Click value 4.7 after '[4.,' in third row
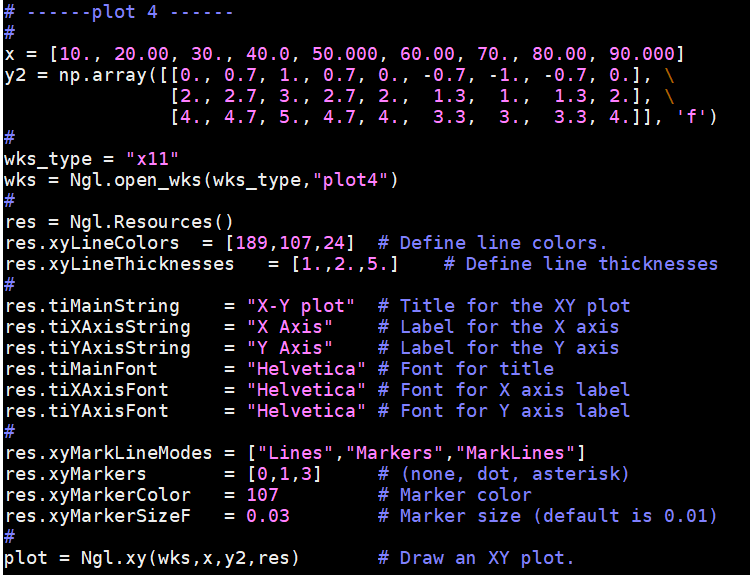750x575 pixels. click(240, 117)
